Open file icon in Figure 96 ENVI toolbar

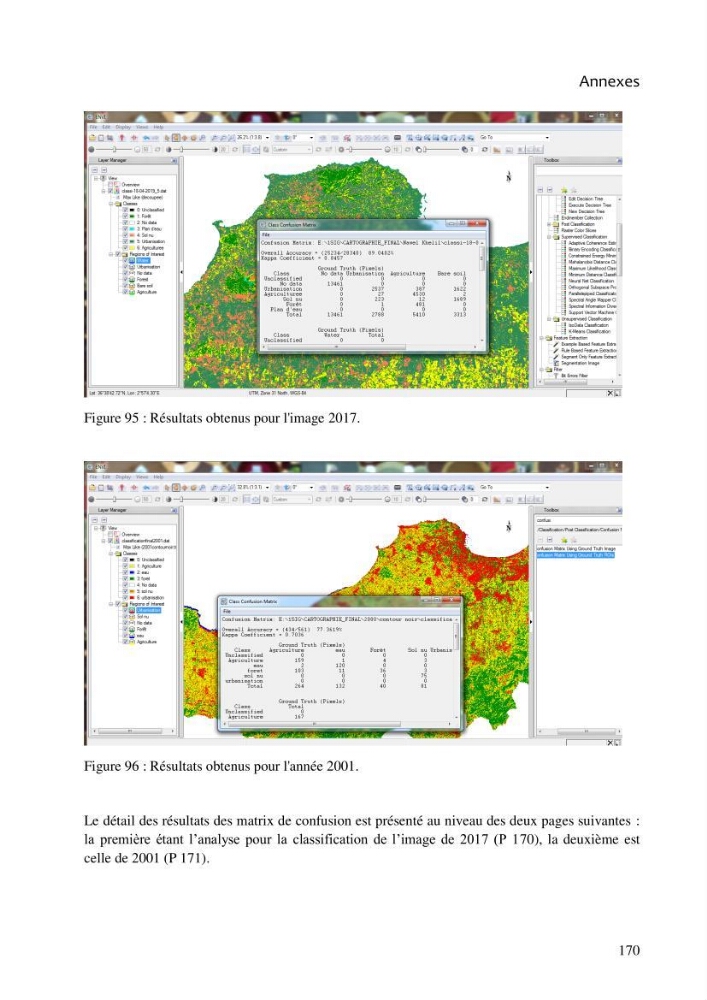[93, 487]
